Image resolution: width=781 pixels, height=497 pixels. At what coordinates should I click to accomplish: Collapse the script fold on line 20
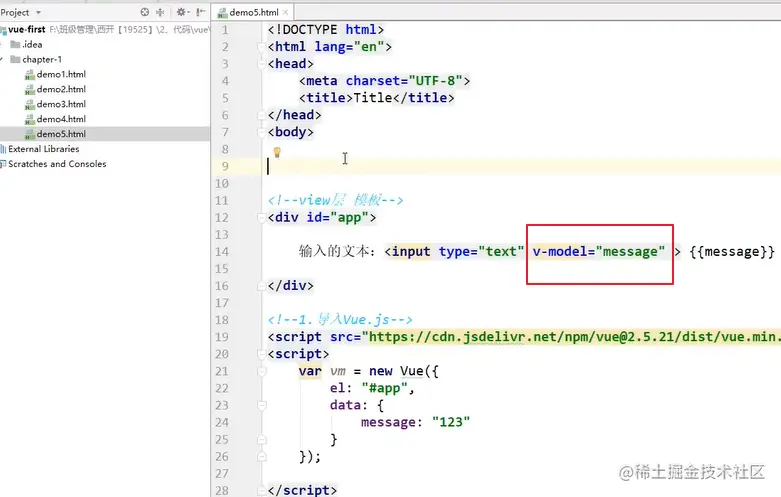(261, 354)
